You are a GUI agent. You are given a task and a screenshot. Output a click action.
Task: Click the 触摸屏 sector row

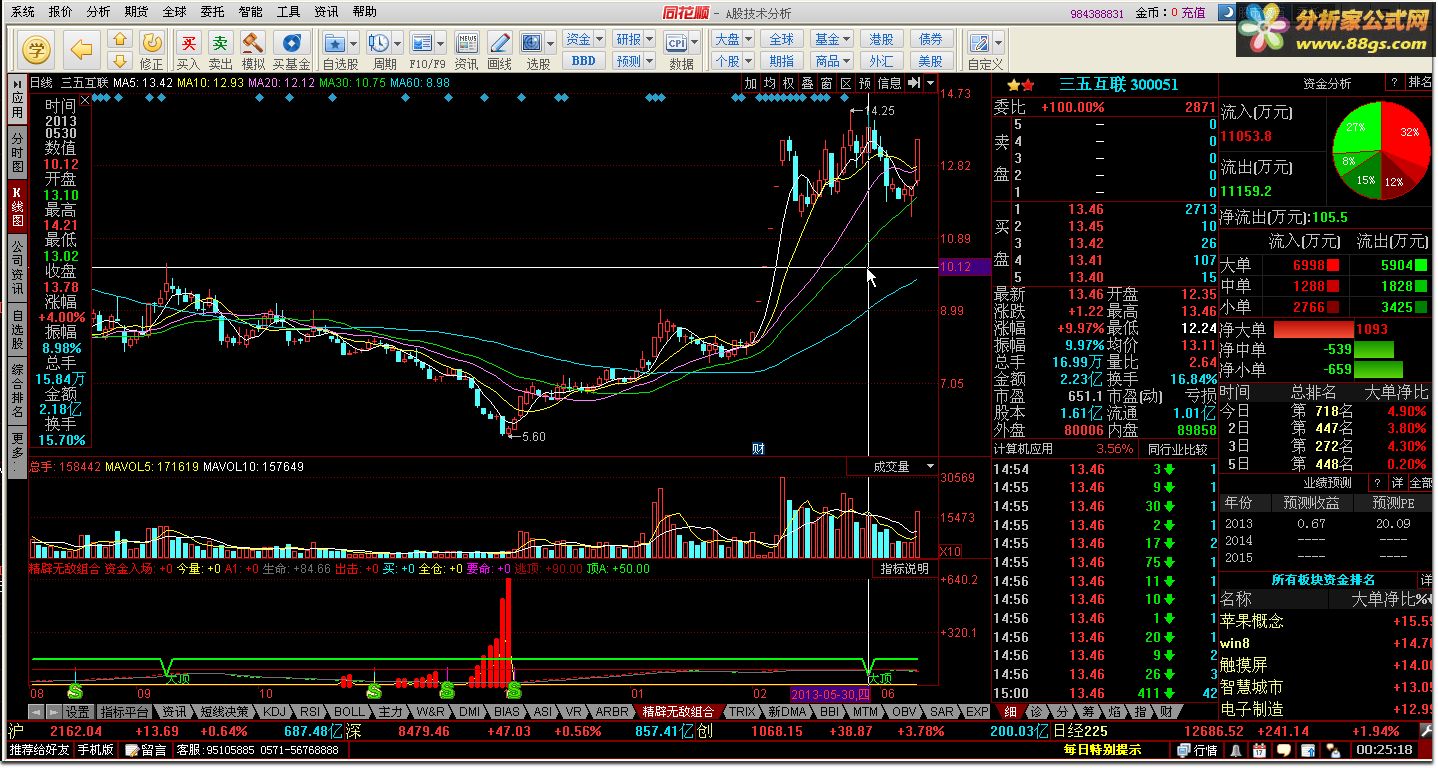click(1327, 665)
